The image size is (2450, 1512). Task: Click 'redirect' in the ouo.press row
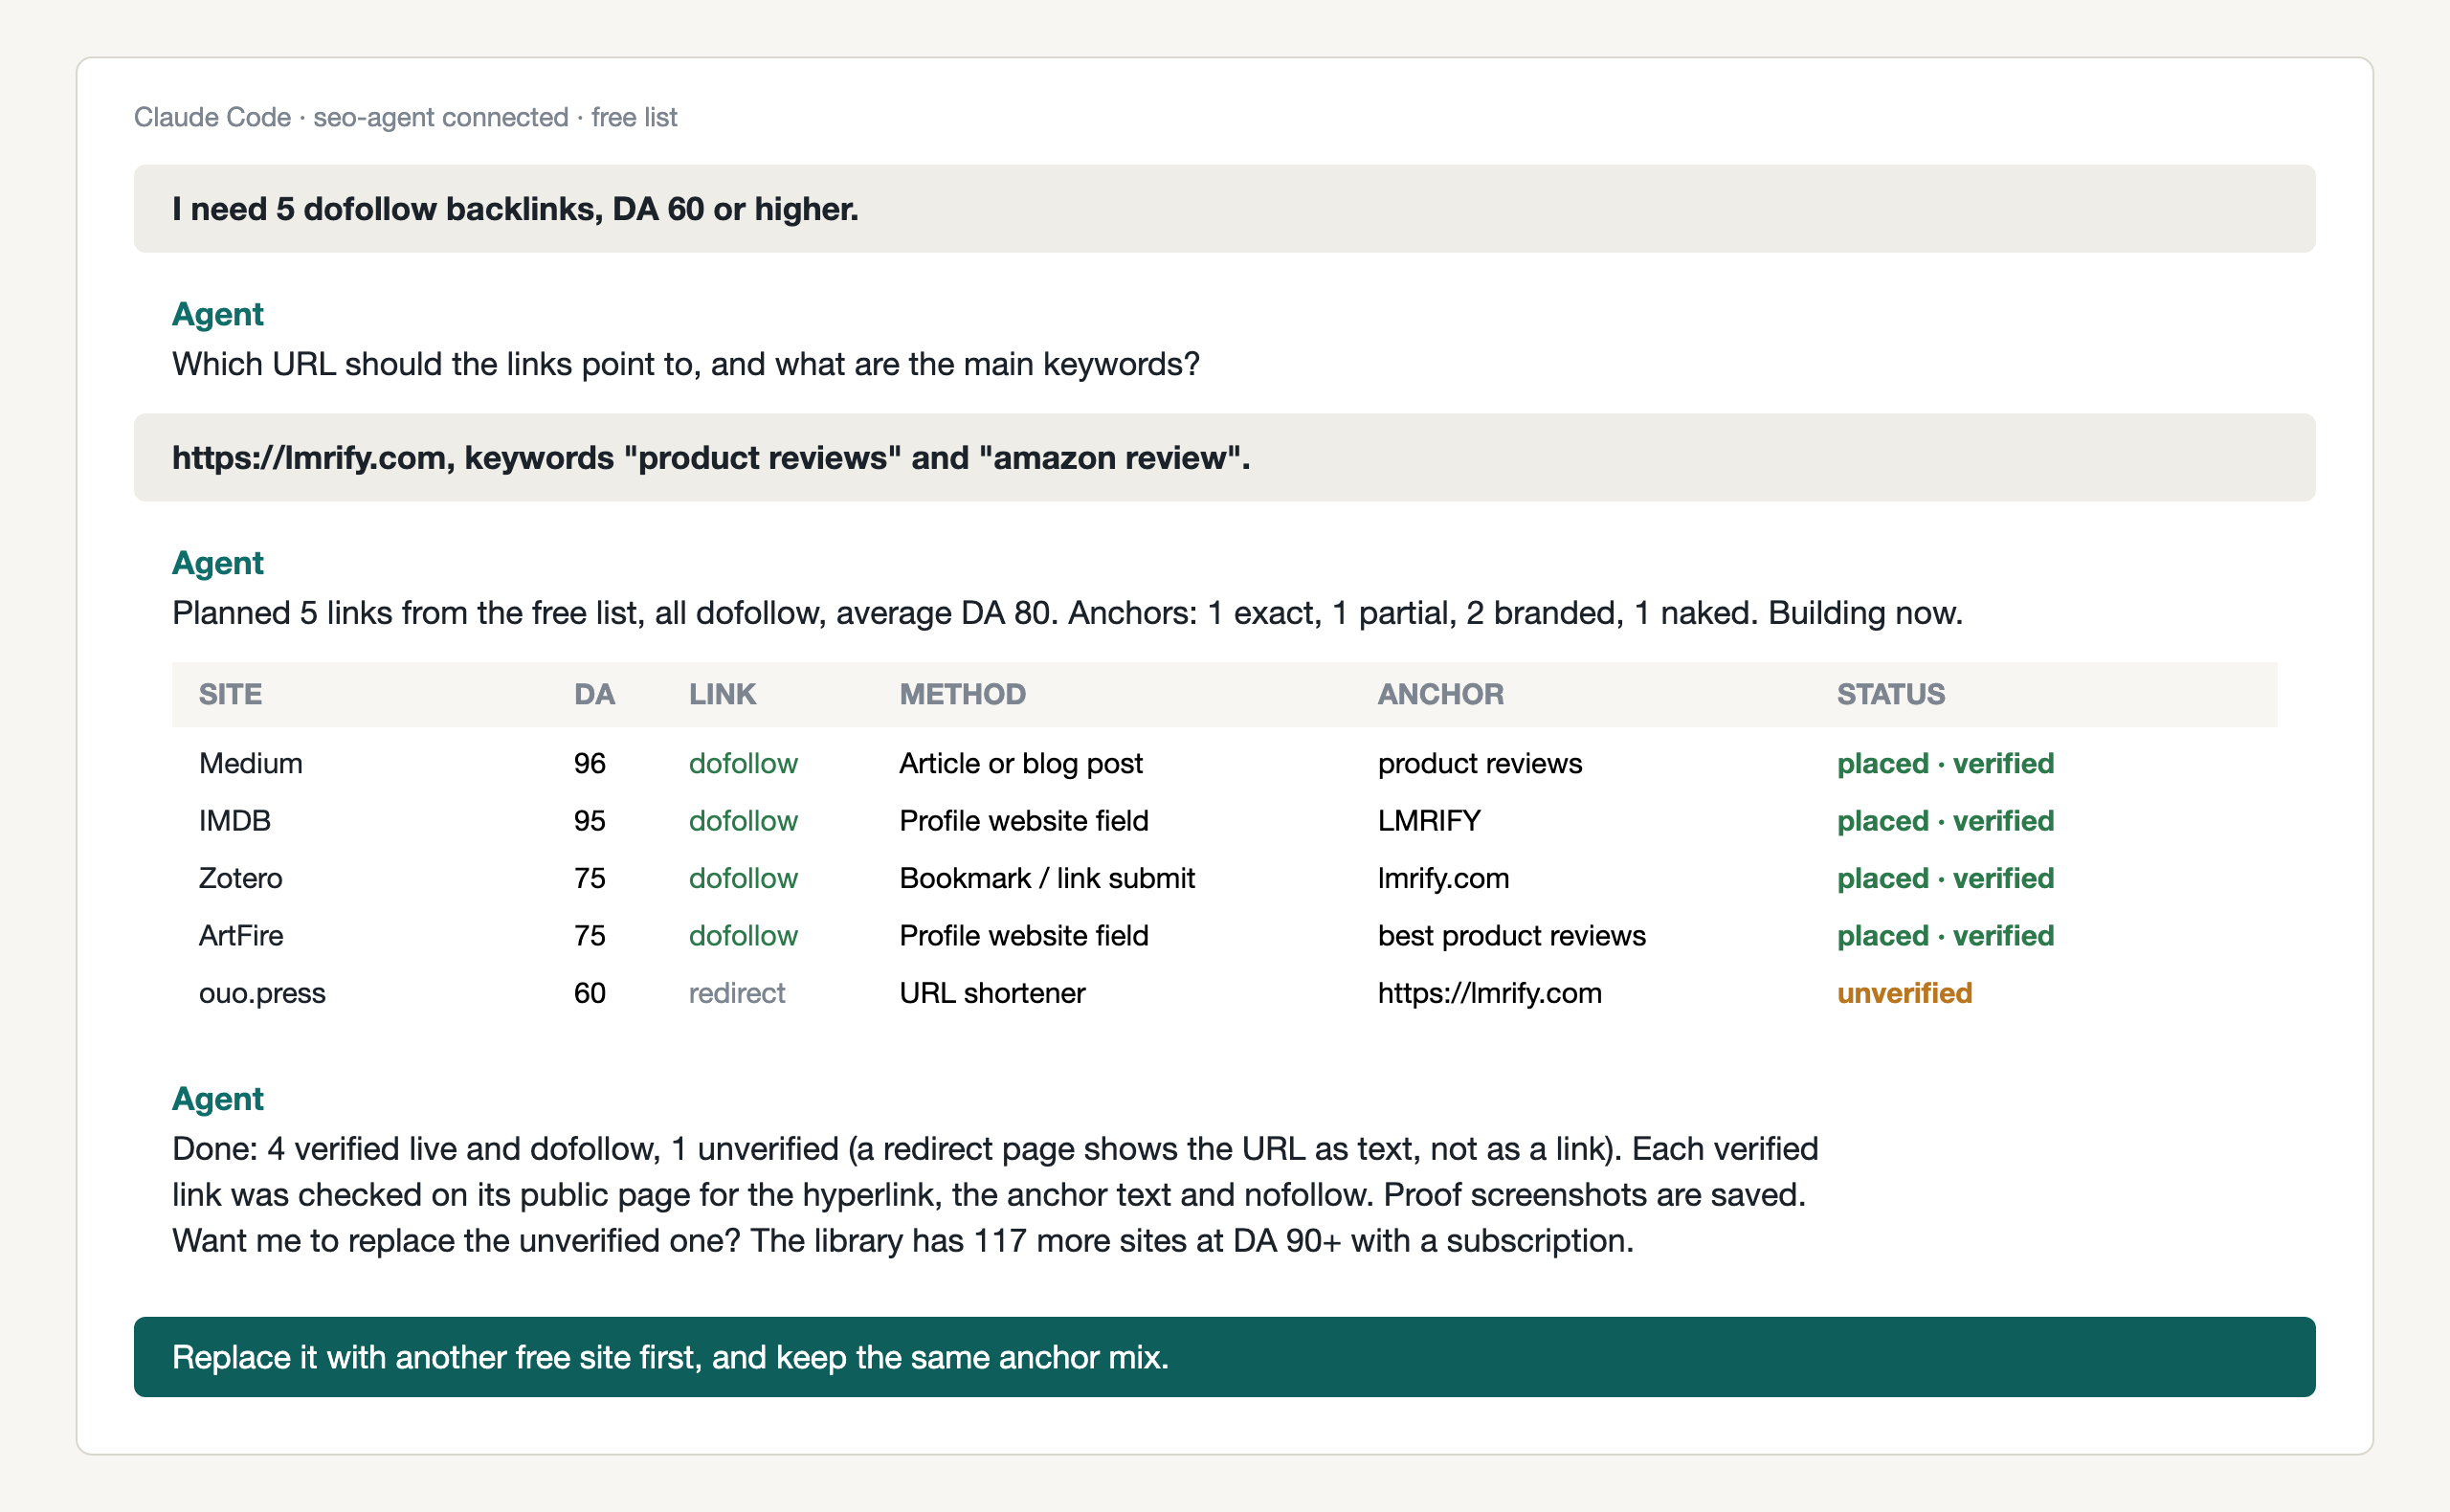click(x=737, y=994)
